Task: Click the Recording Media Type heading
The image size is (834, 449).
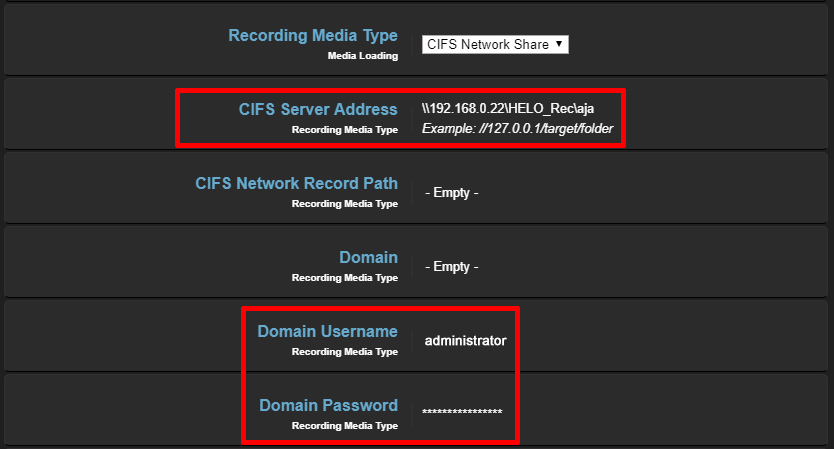Action: coord(312,36)
